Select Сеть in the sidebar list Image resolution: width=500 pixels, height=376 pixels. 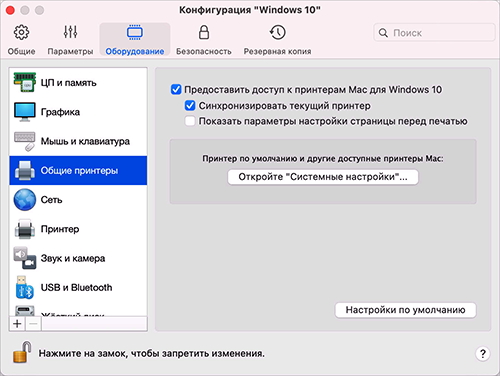[x=78, y=200]
